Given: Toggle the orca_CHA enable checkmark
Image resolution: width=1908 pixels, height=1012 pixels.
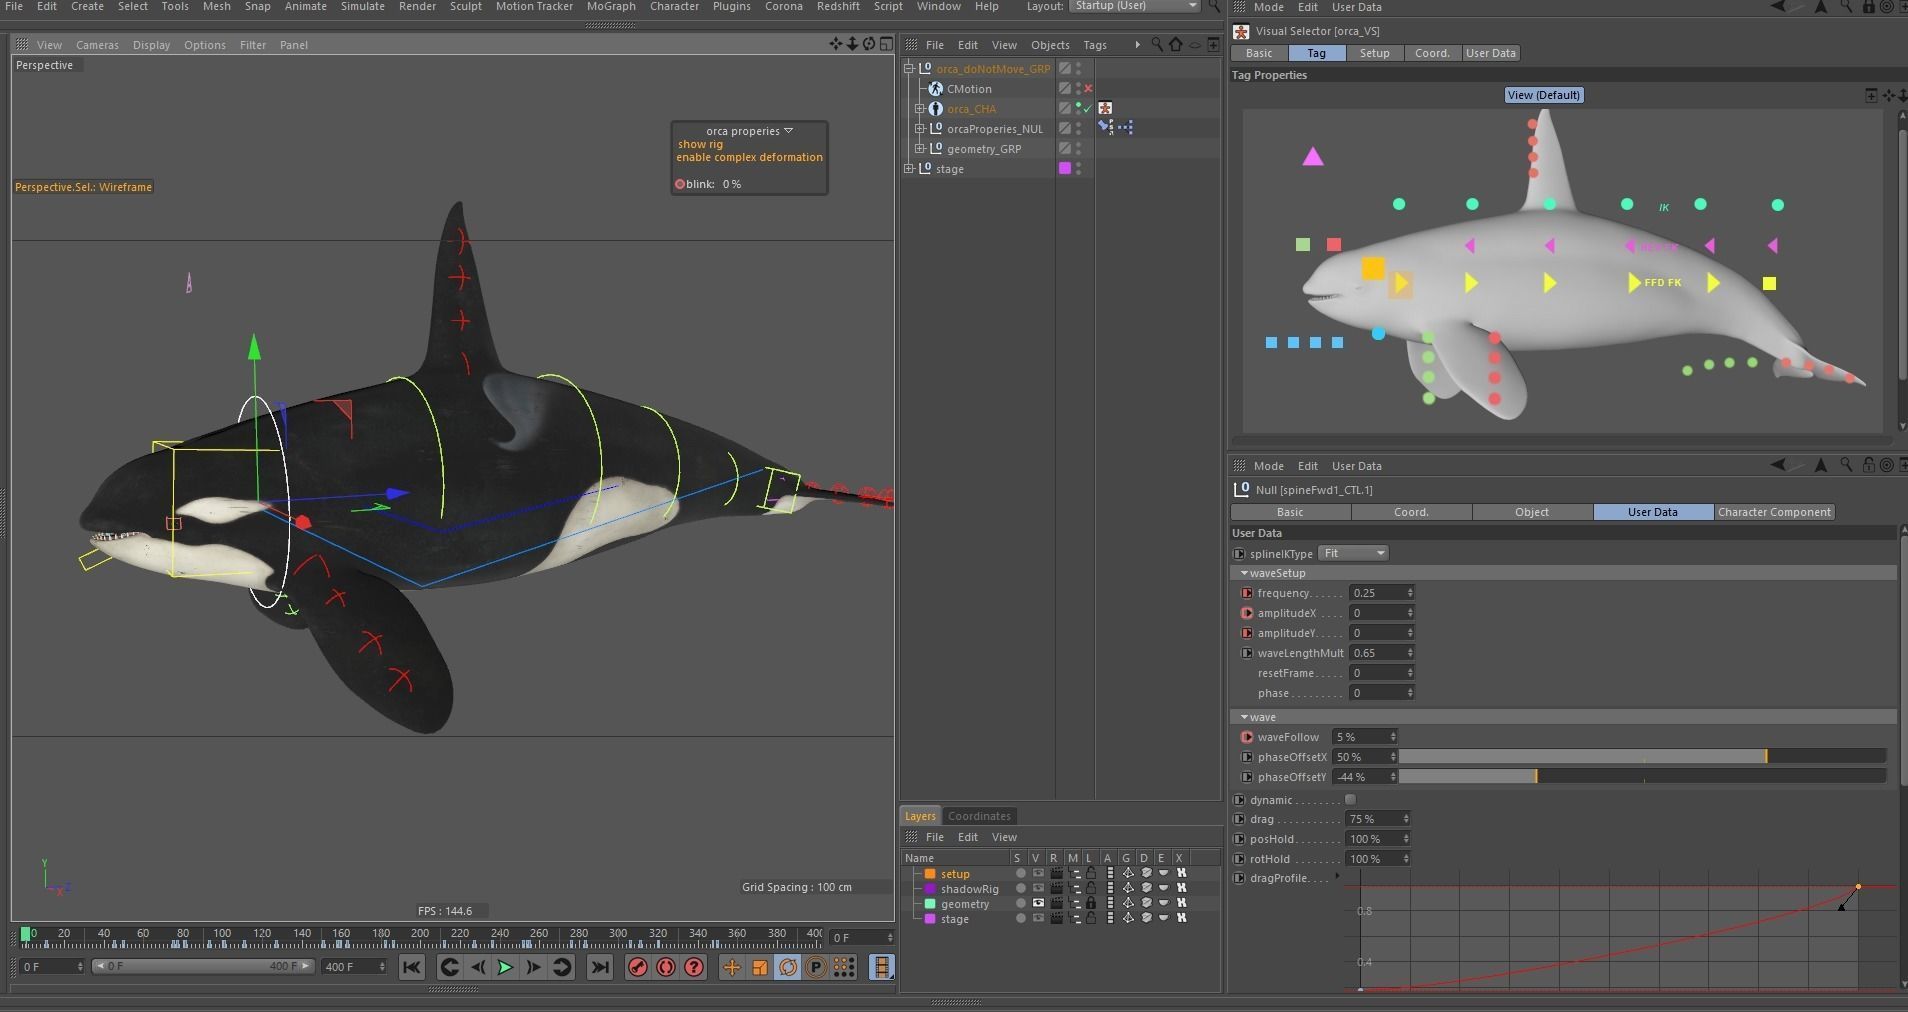Looking at the screenshot, I should [x=1088, y=108].
